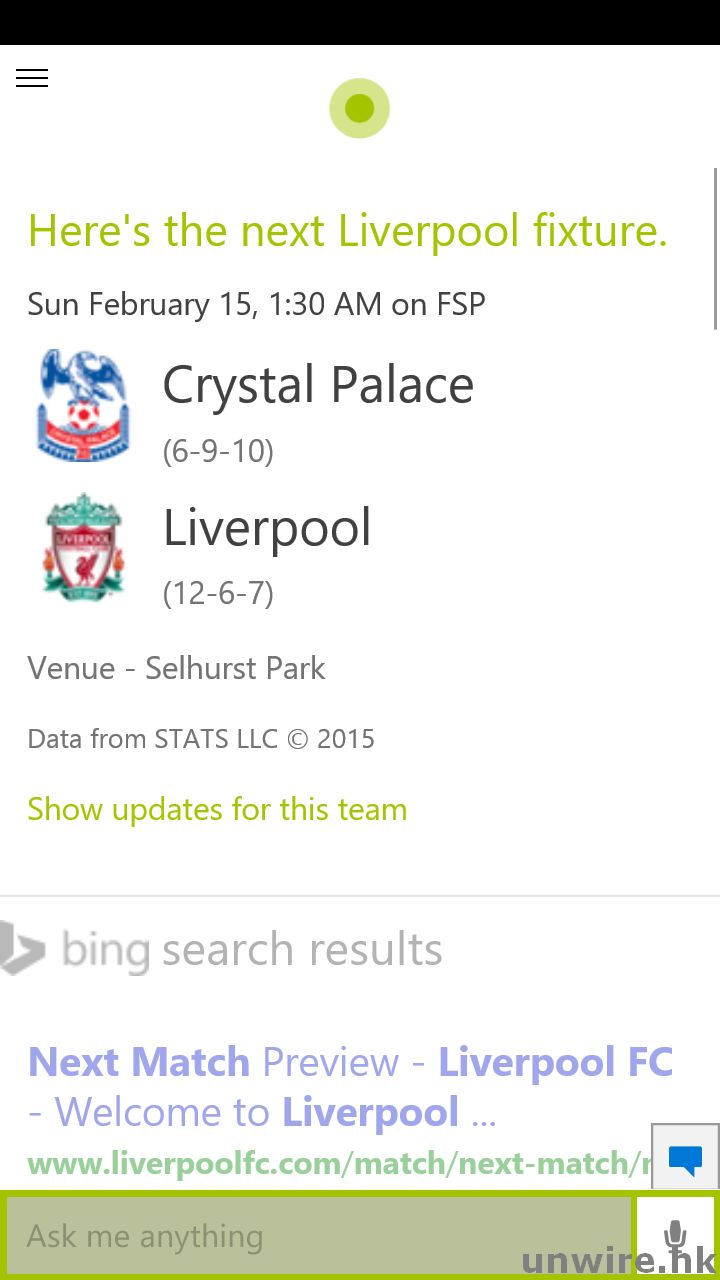Image resolution: width=720 pixels, height=1280 pixels.
Task: Click the Crystal Palace club crest
Action: (83, 405)
